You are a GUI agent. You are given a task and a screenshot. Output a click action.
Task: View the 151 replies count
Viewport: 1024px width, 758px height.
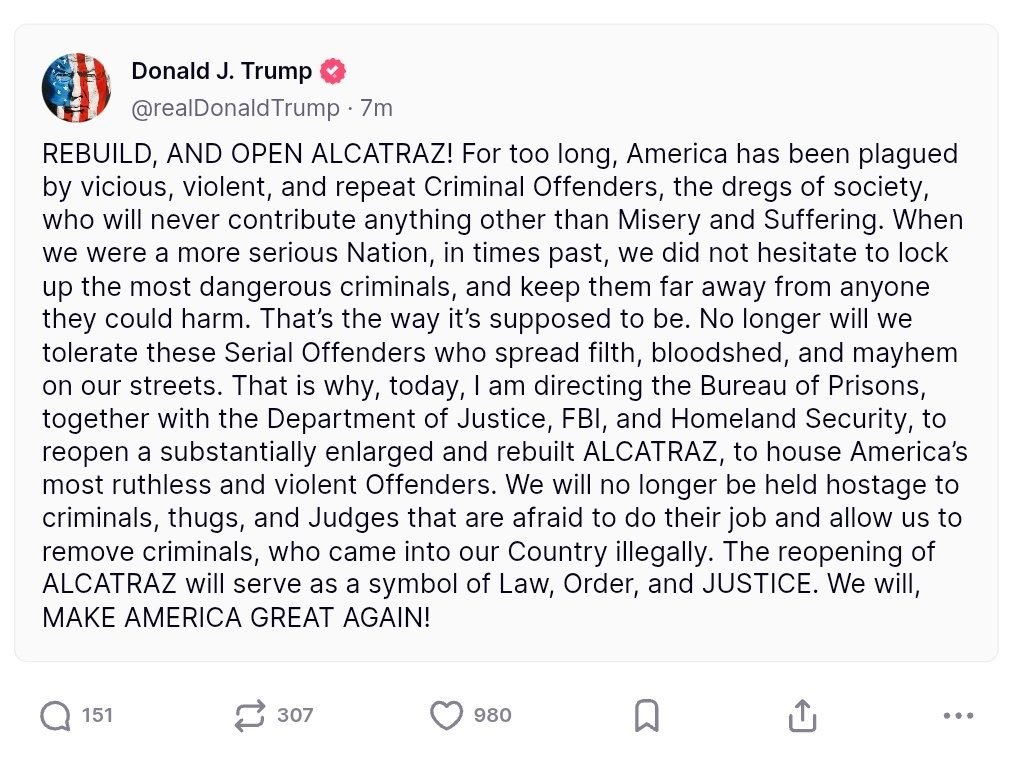pos(97,716)
